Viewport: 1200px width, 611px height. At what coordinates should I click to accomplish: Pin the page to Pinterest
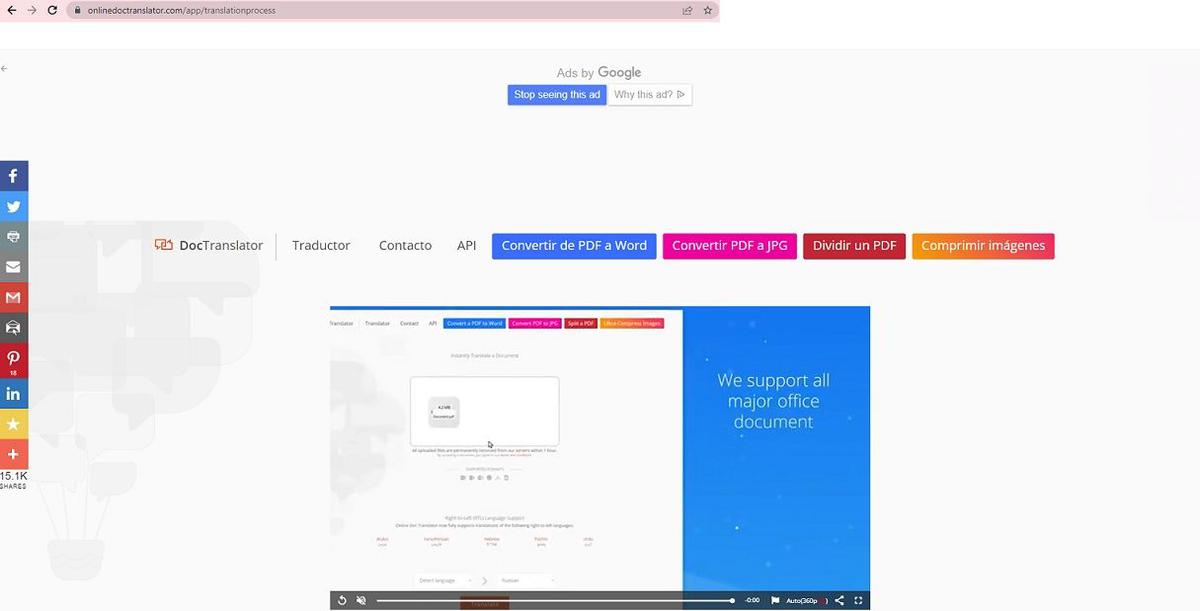pyautogui.click(x=13, y=358)
